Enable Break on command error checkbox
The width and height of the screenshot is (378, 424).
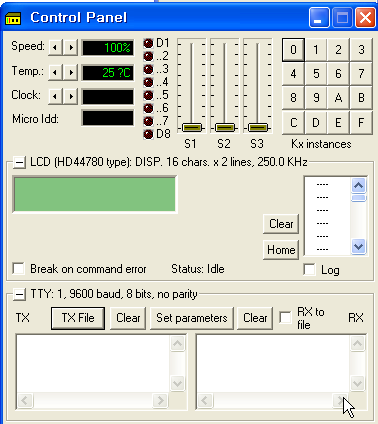click(x=18, y=269)
